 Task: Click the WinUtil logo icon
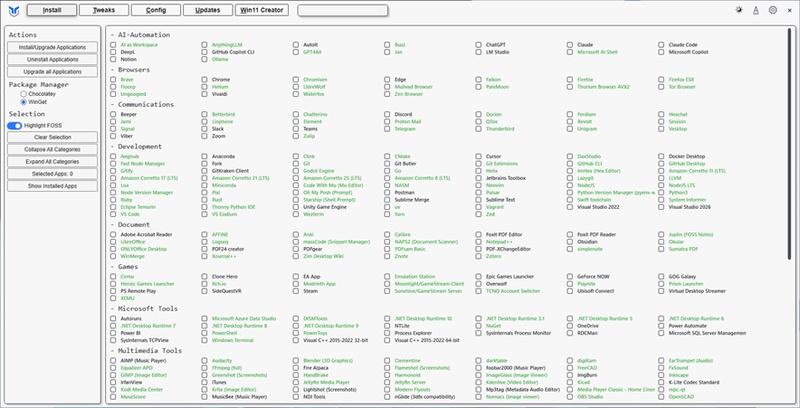click(14, 11)
